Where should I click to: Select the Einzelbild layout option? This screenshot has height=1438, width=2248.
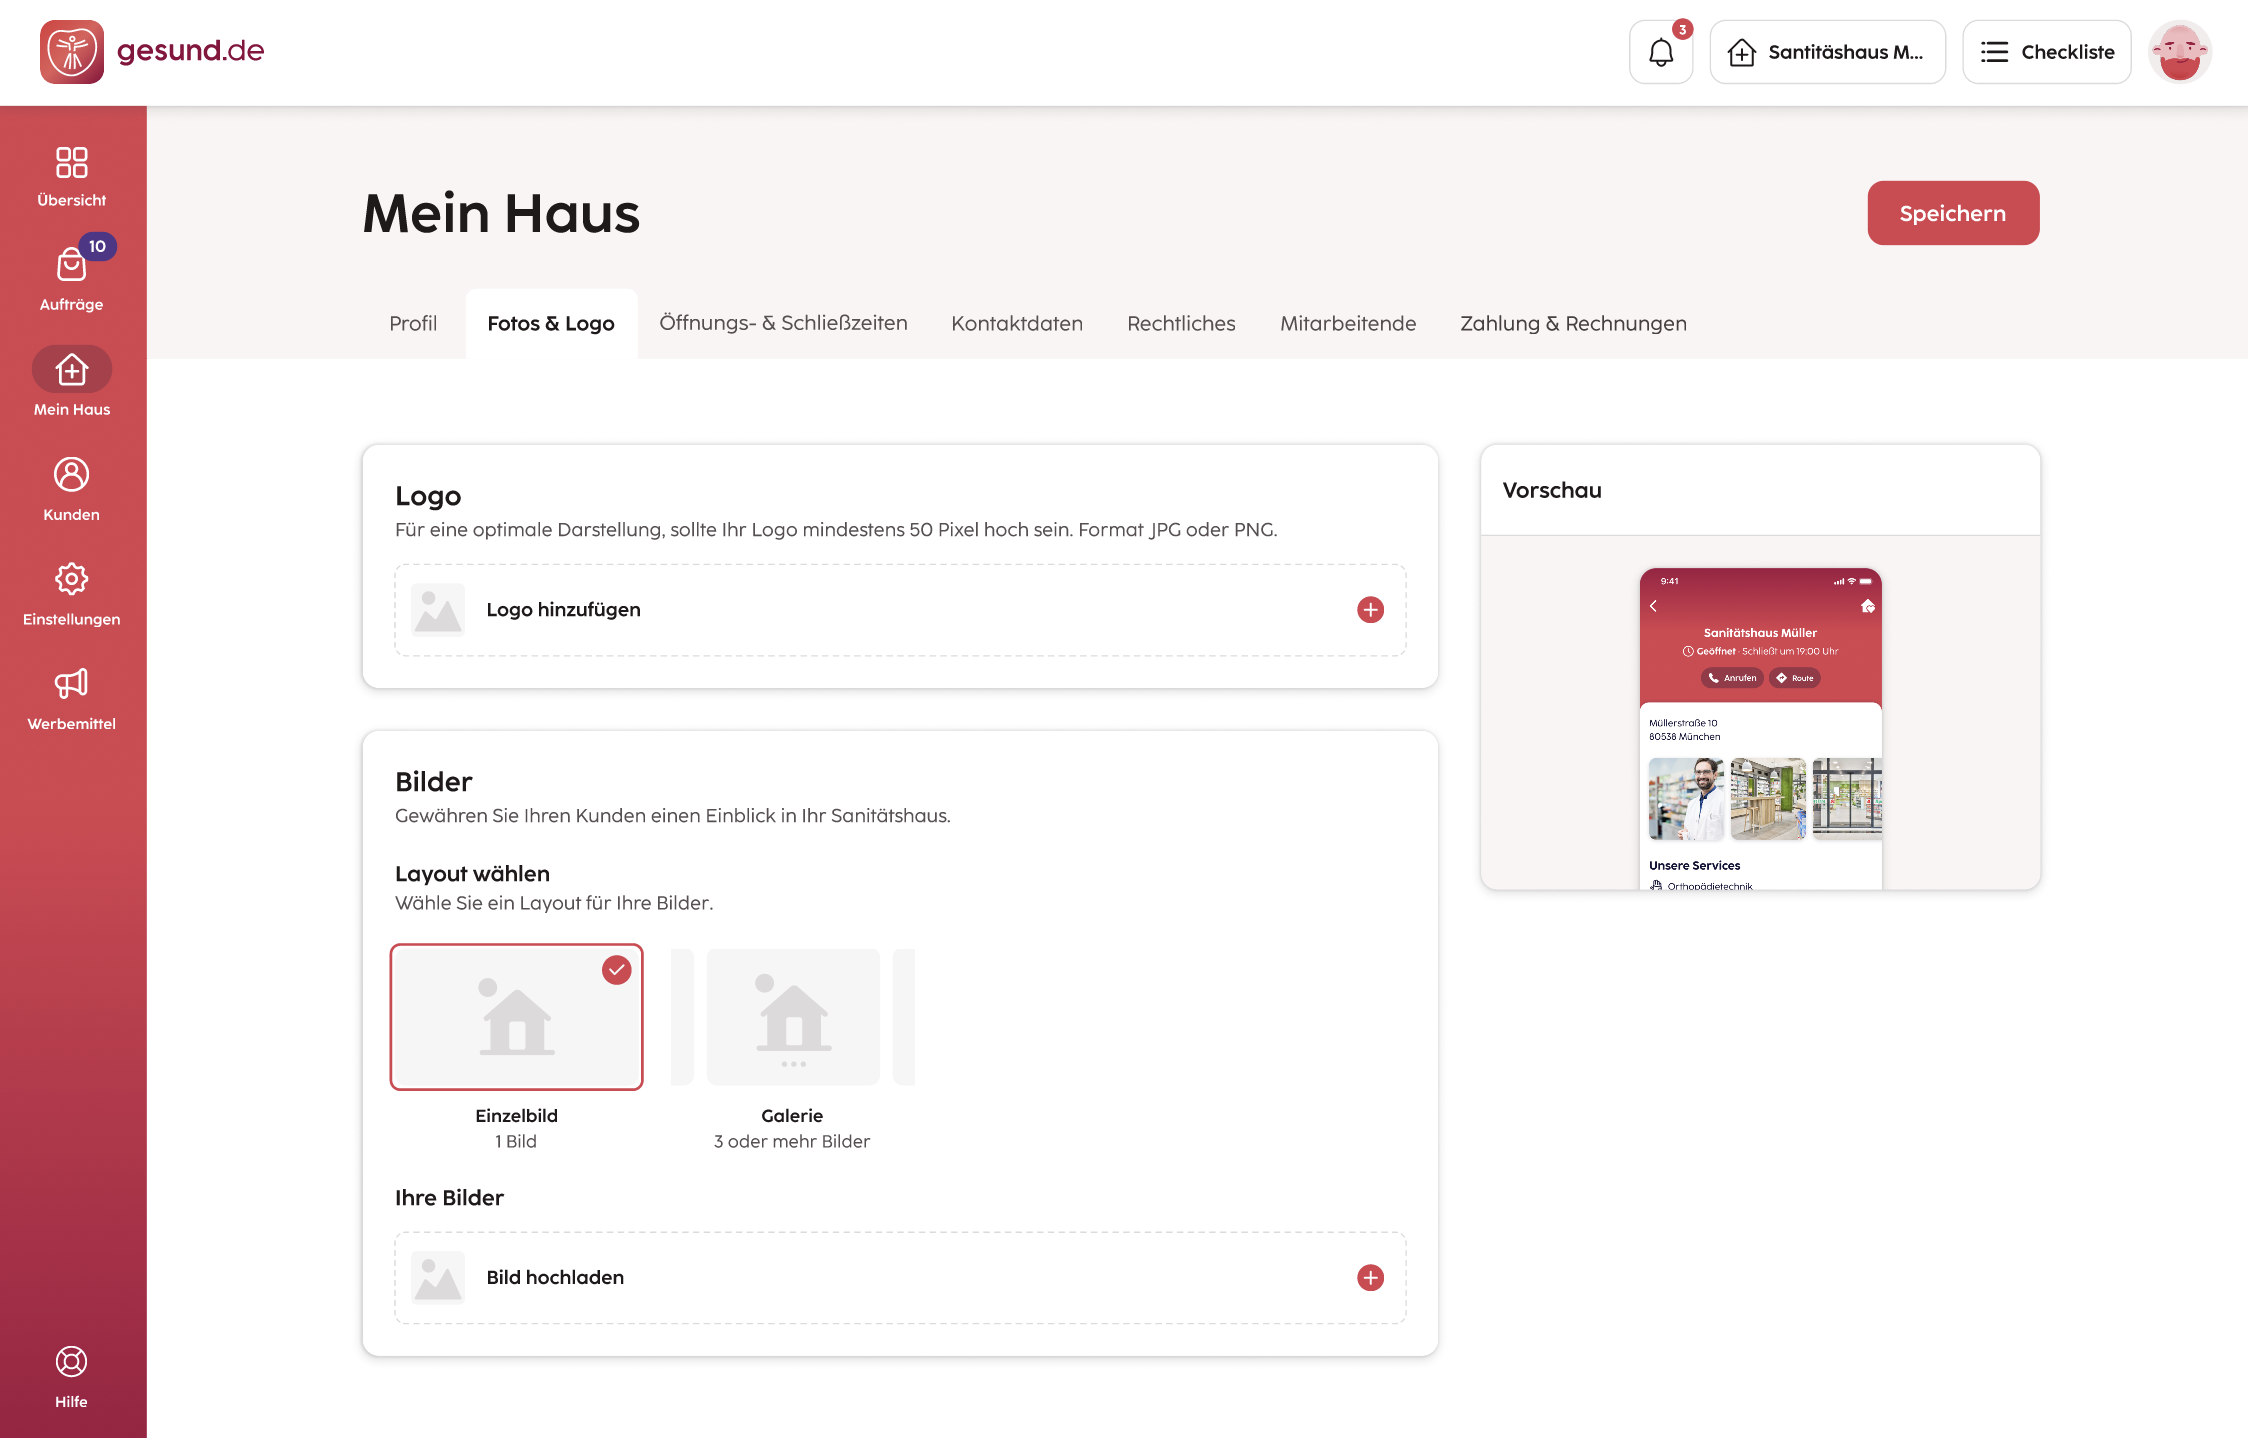coord(517,1017)
